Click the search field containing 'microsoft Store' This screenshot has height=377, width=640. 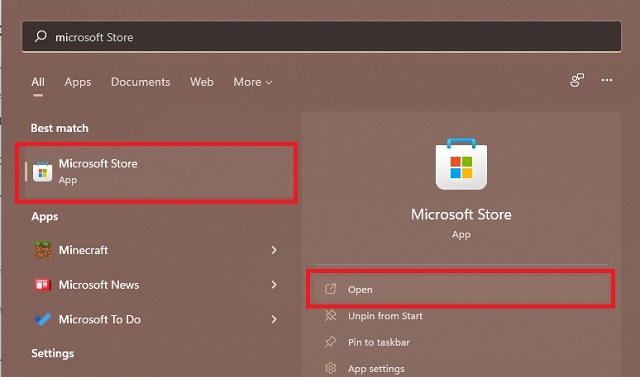tap(321, 37)
